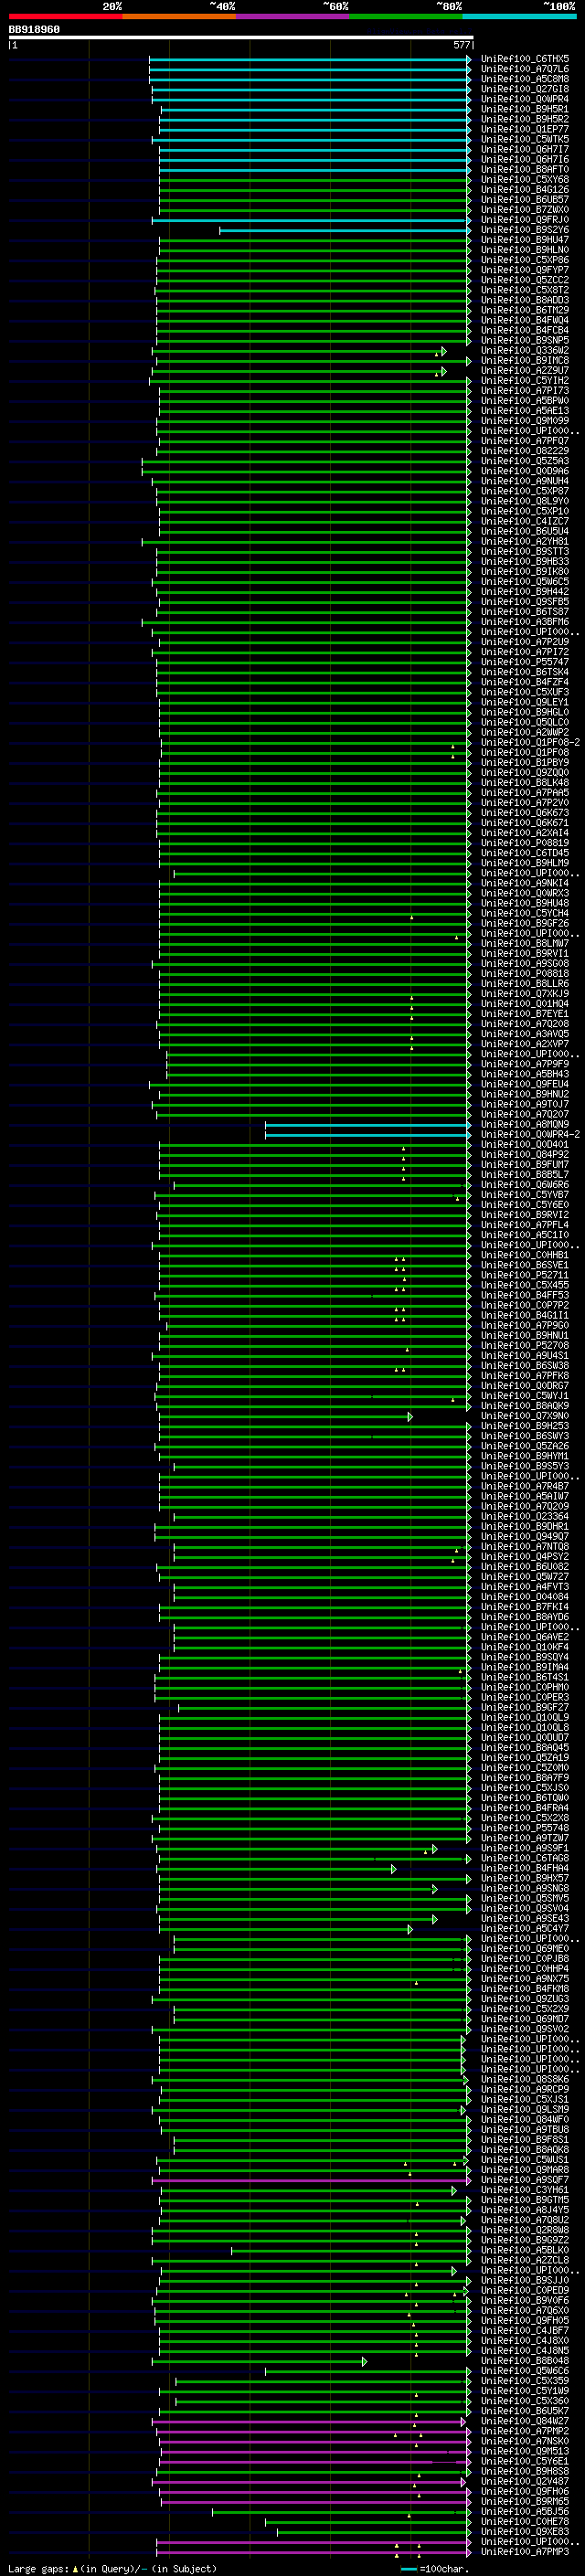Screen dimensions: 585x2576
Task: Select hit label UniRef100_C5Y6E0
Action: (x=525, y=1205)
